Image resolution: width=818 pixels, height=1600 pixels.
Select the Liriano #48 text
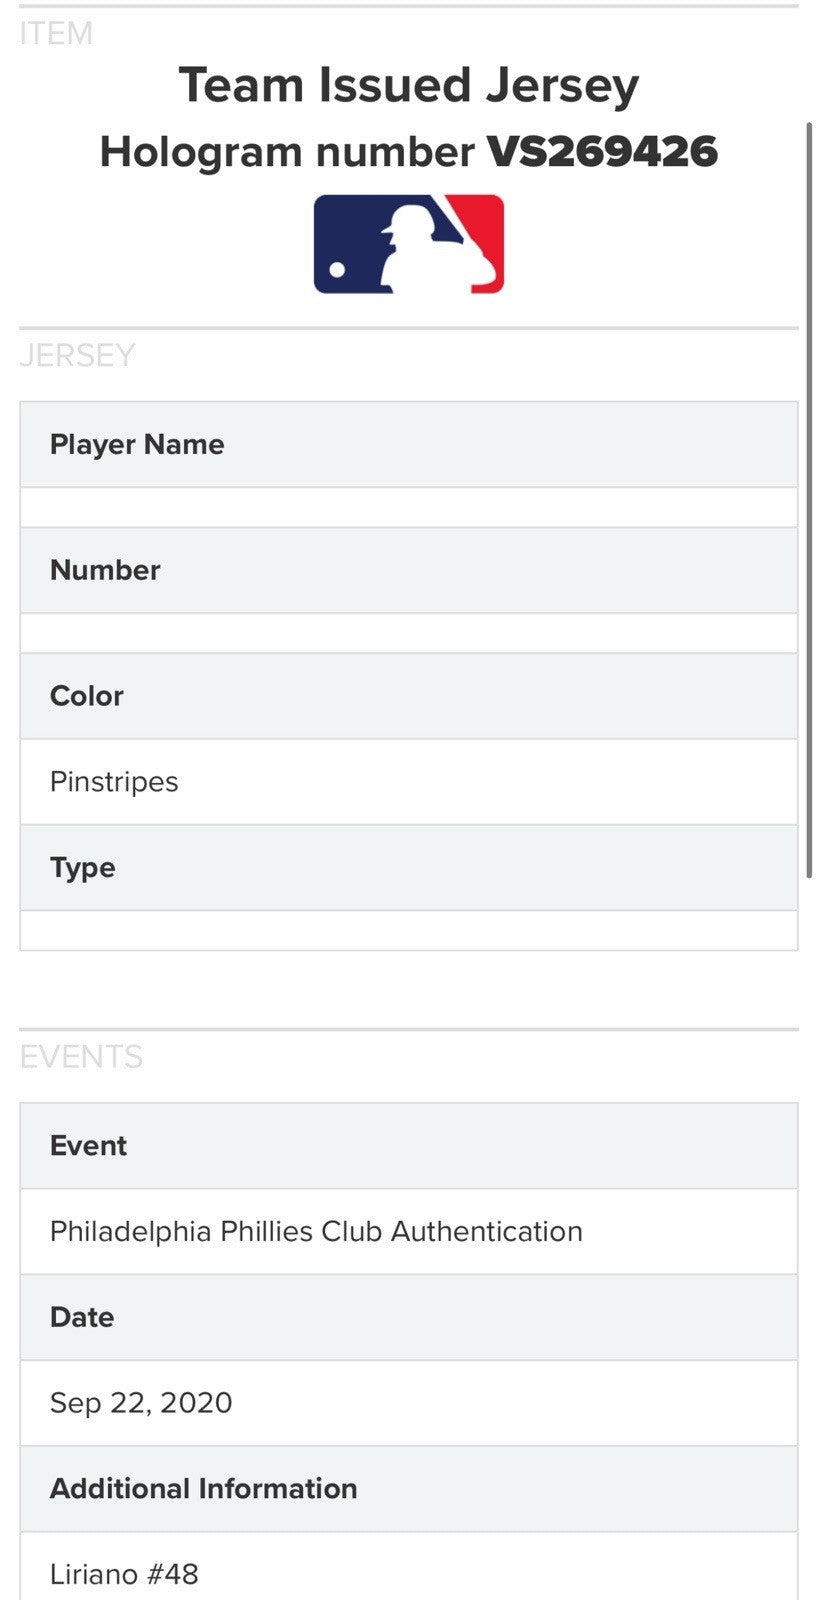click(124, 1574)
